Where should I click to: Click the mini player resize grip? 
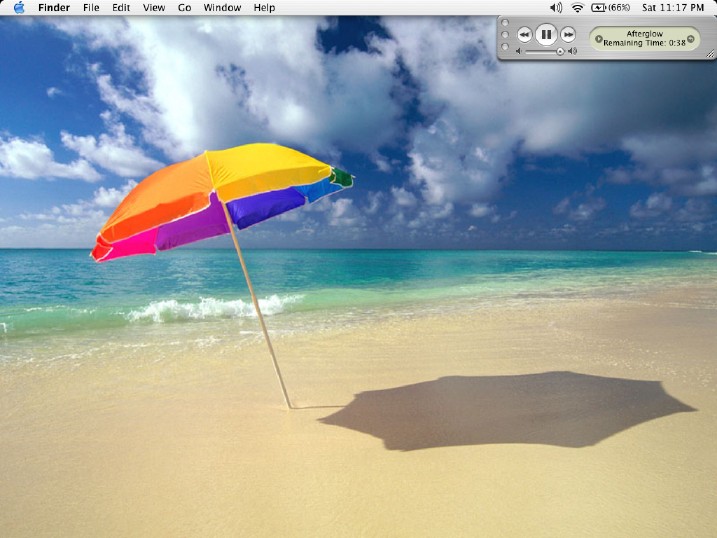(710, 54)
